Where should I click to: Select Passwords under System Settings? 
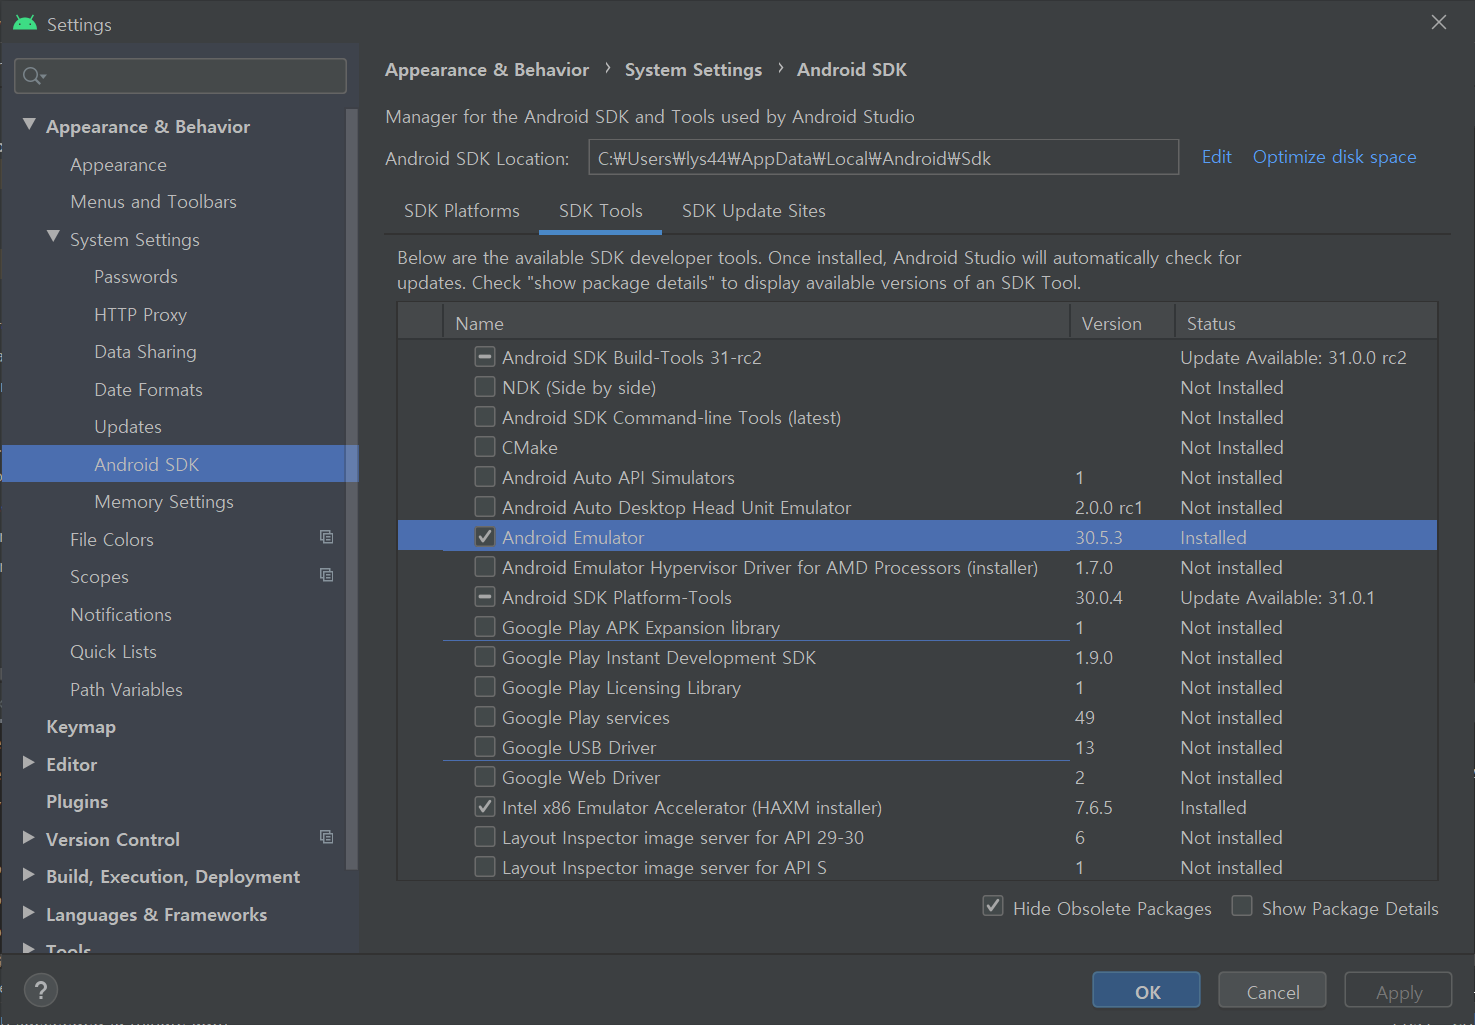[136, 277]
